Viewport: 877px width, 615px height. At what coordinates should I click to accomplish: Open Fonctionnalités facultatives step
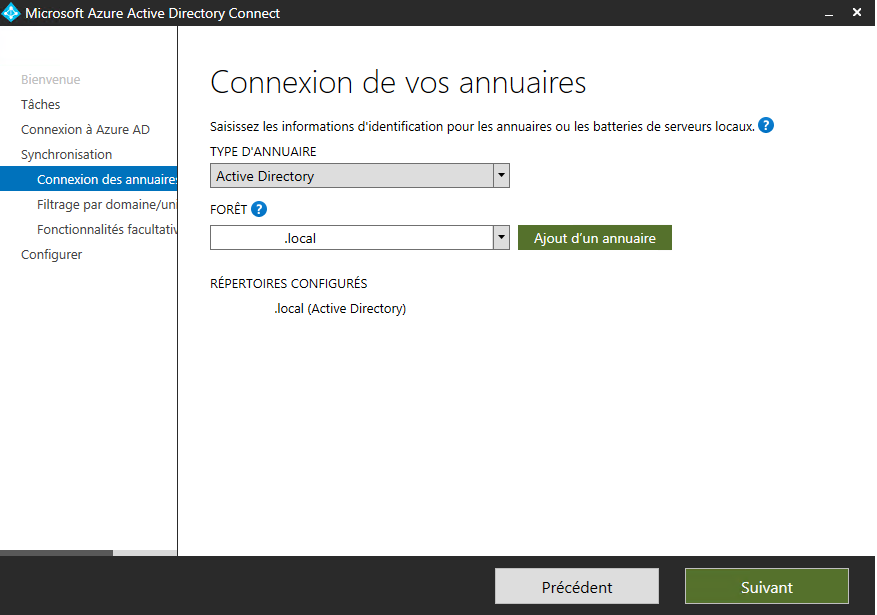point(107,229)
